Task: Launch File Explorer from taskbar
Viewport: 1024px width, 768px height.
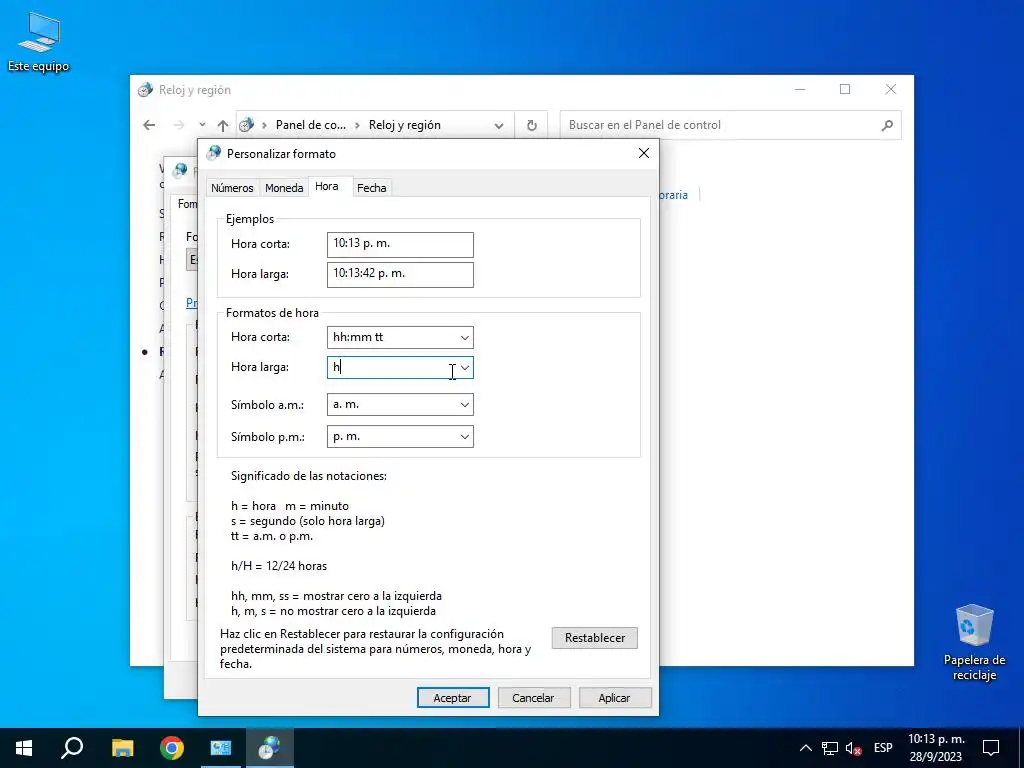Action: (122, 748)
